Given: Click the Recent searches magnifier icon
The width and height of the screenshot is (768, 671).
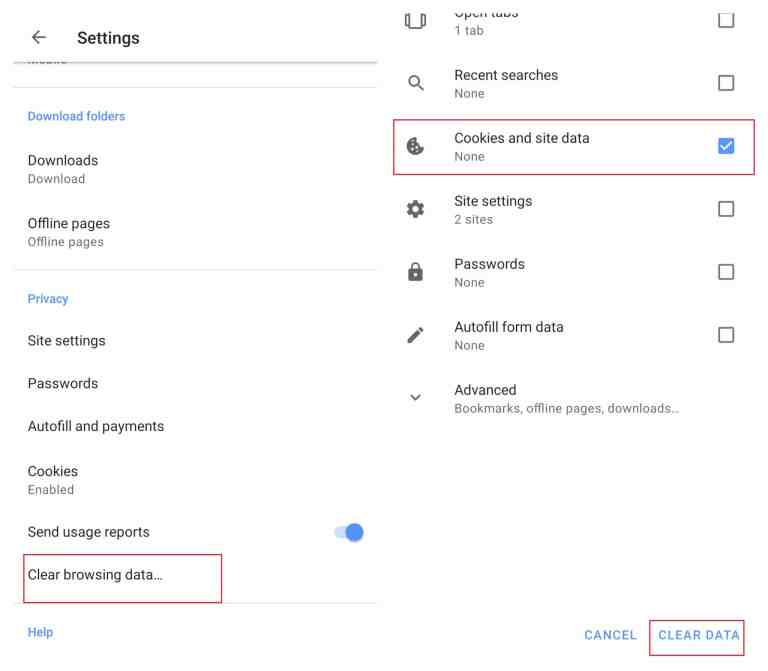Looking at the screenshot, I should [416, 83].
